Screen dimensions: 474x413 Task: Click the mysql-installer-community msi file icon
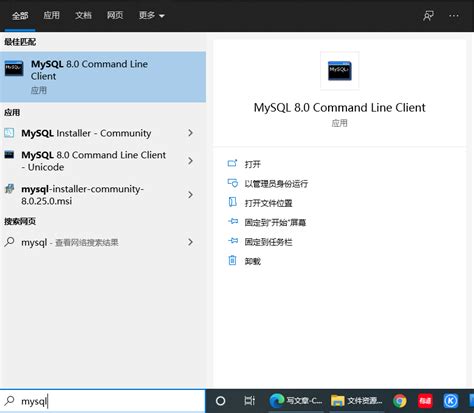point(9,189)
